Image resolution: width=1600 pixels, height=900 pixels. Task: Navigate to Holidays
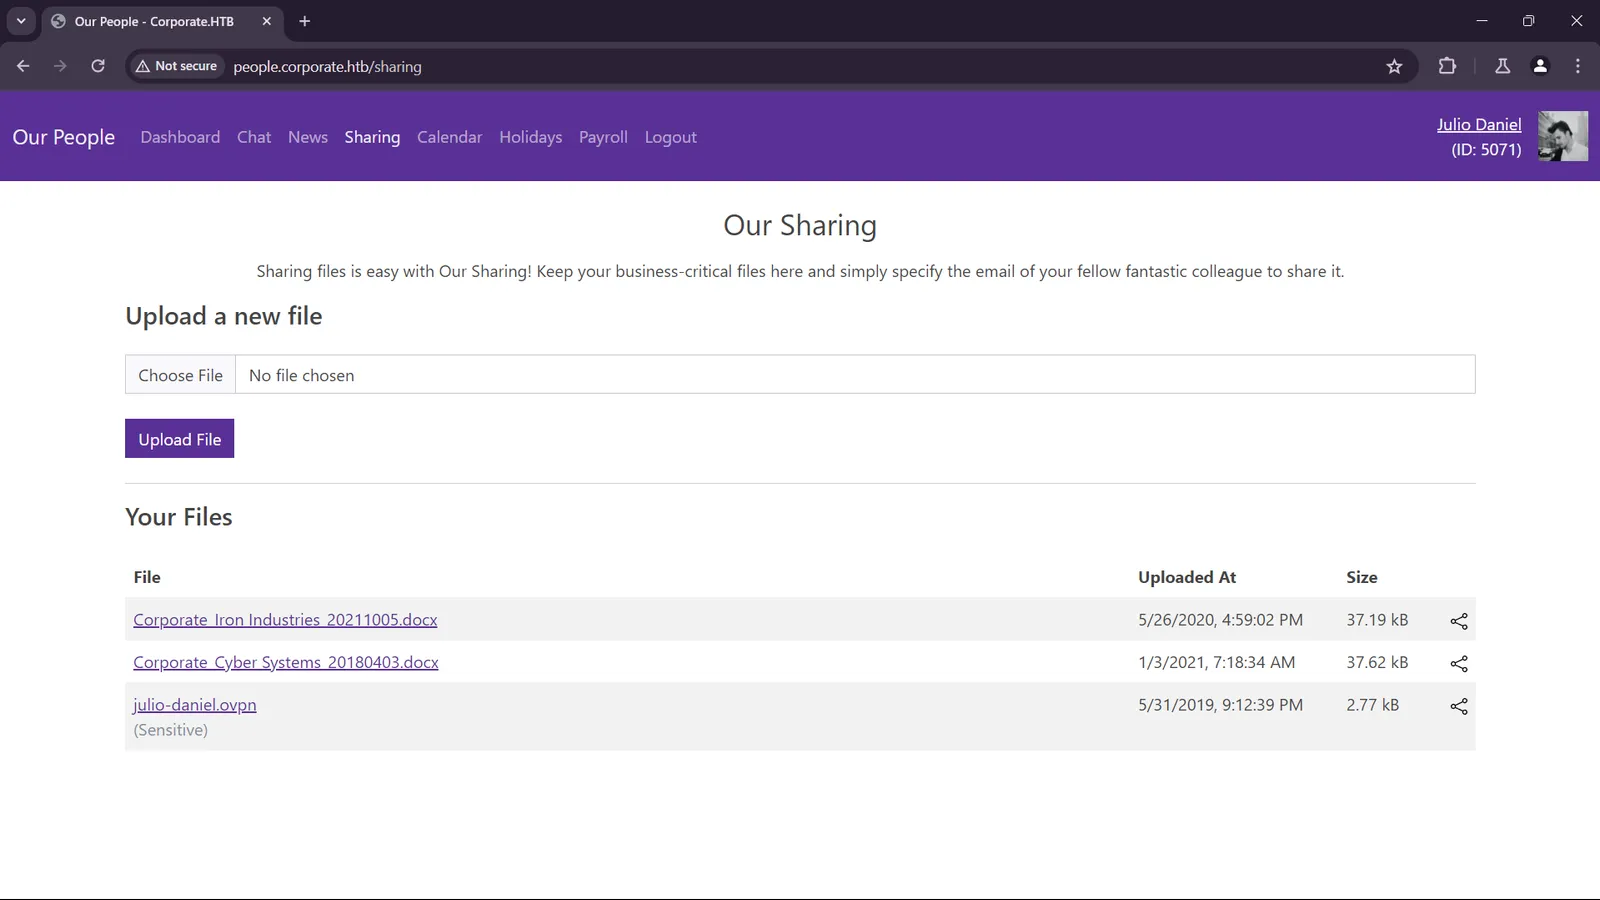(x=530, y=137)
